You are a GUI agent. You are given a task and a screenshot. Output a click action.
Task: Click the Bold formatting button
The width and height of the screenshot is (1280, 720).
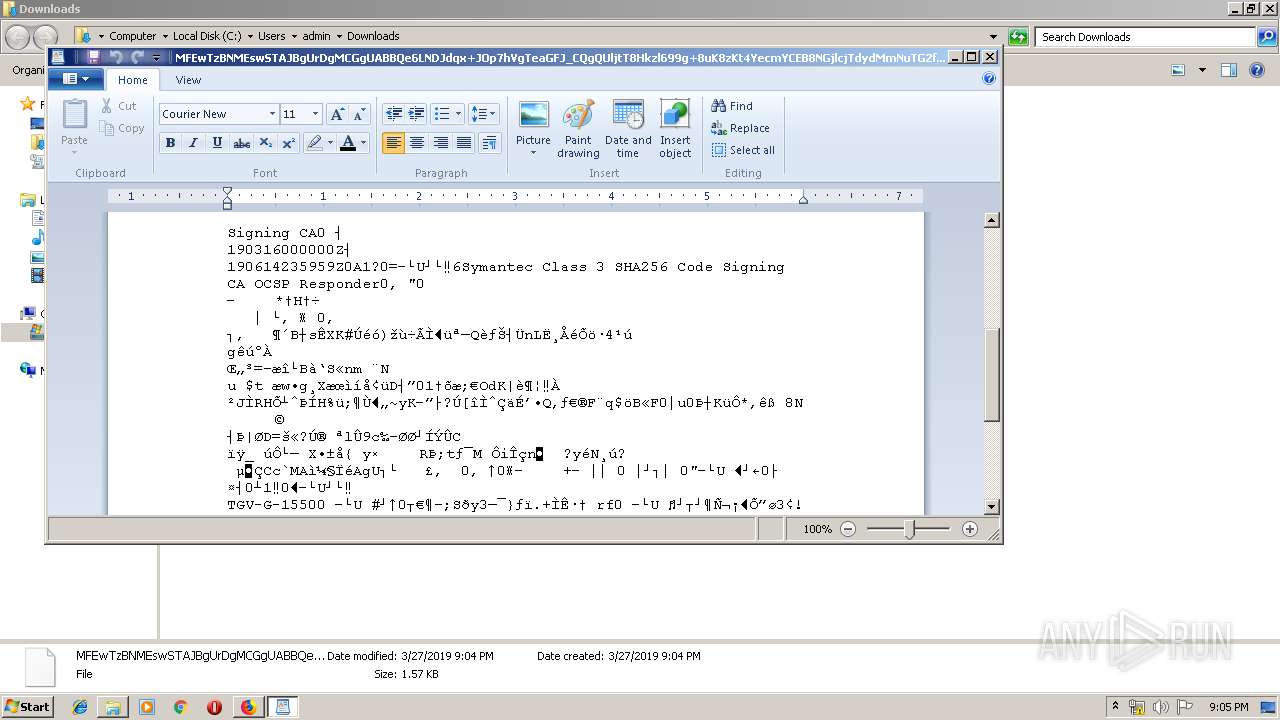[170, 143]
